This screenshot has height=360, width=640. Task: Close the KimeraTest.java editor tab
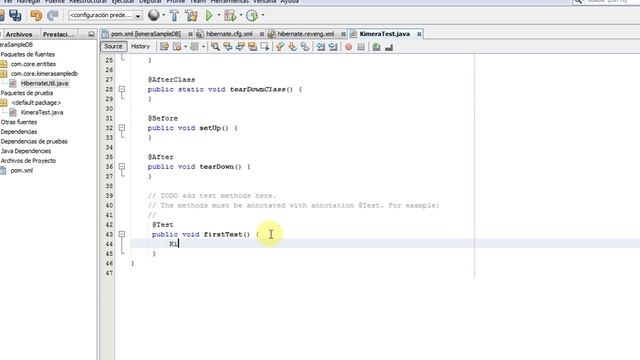tap(419, 34)
